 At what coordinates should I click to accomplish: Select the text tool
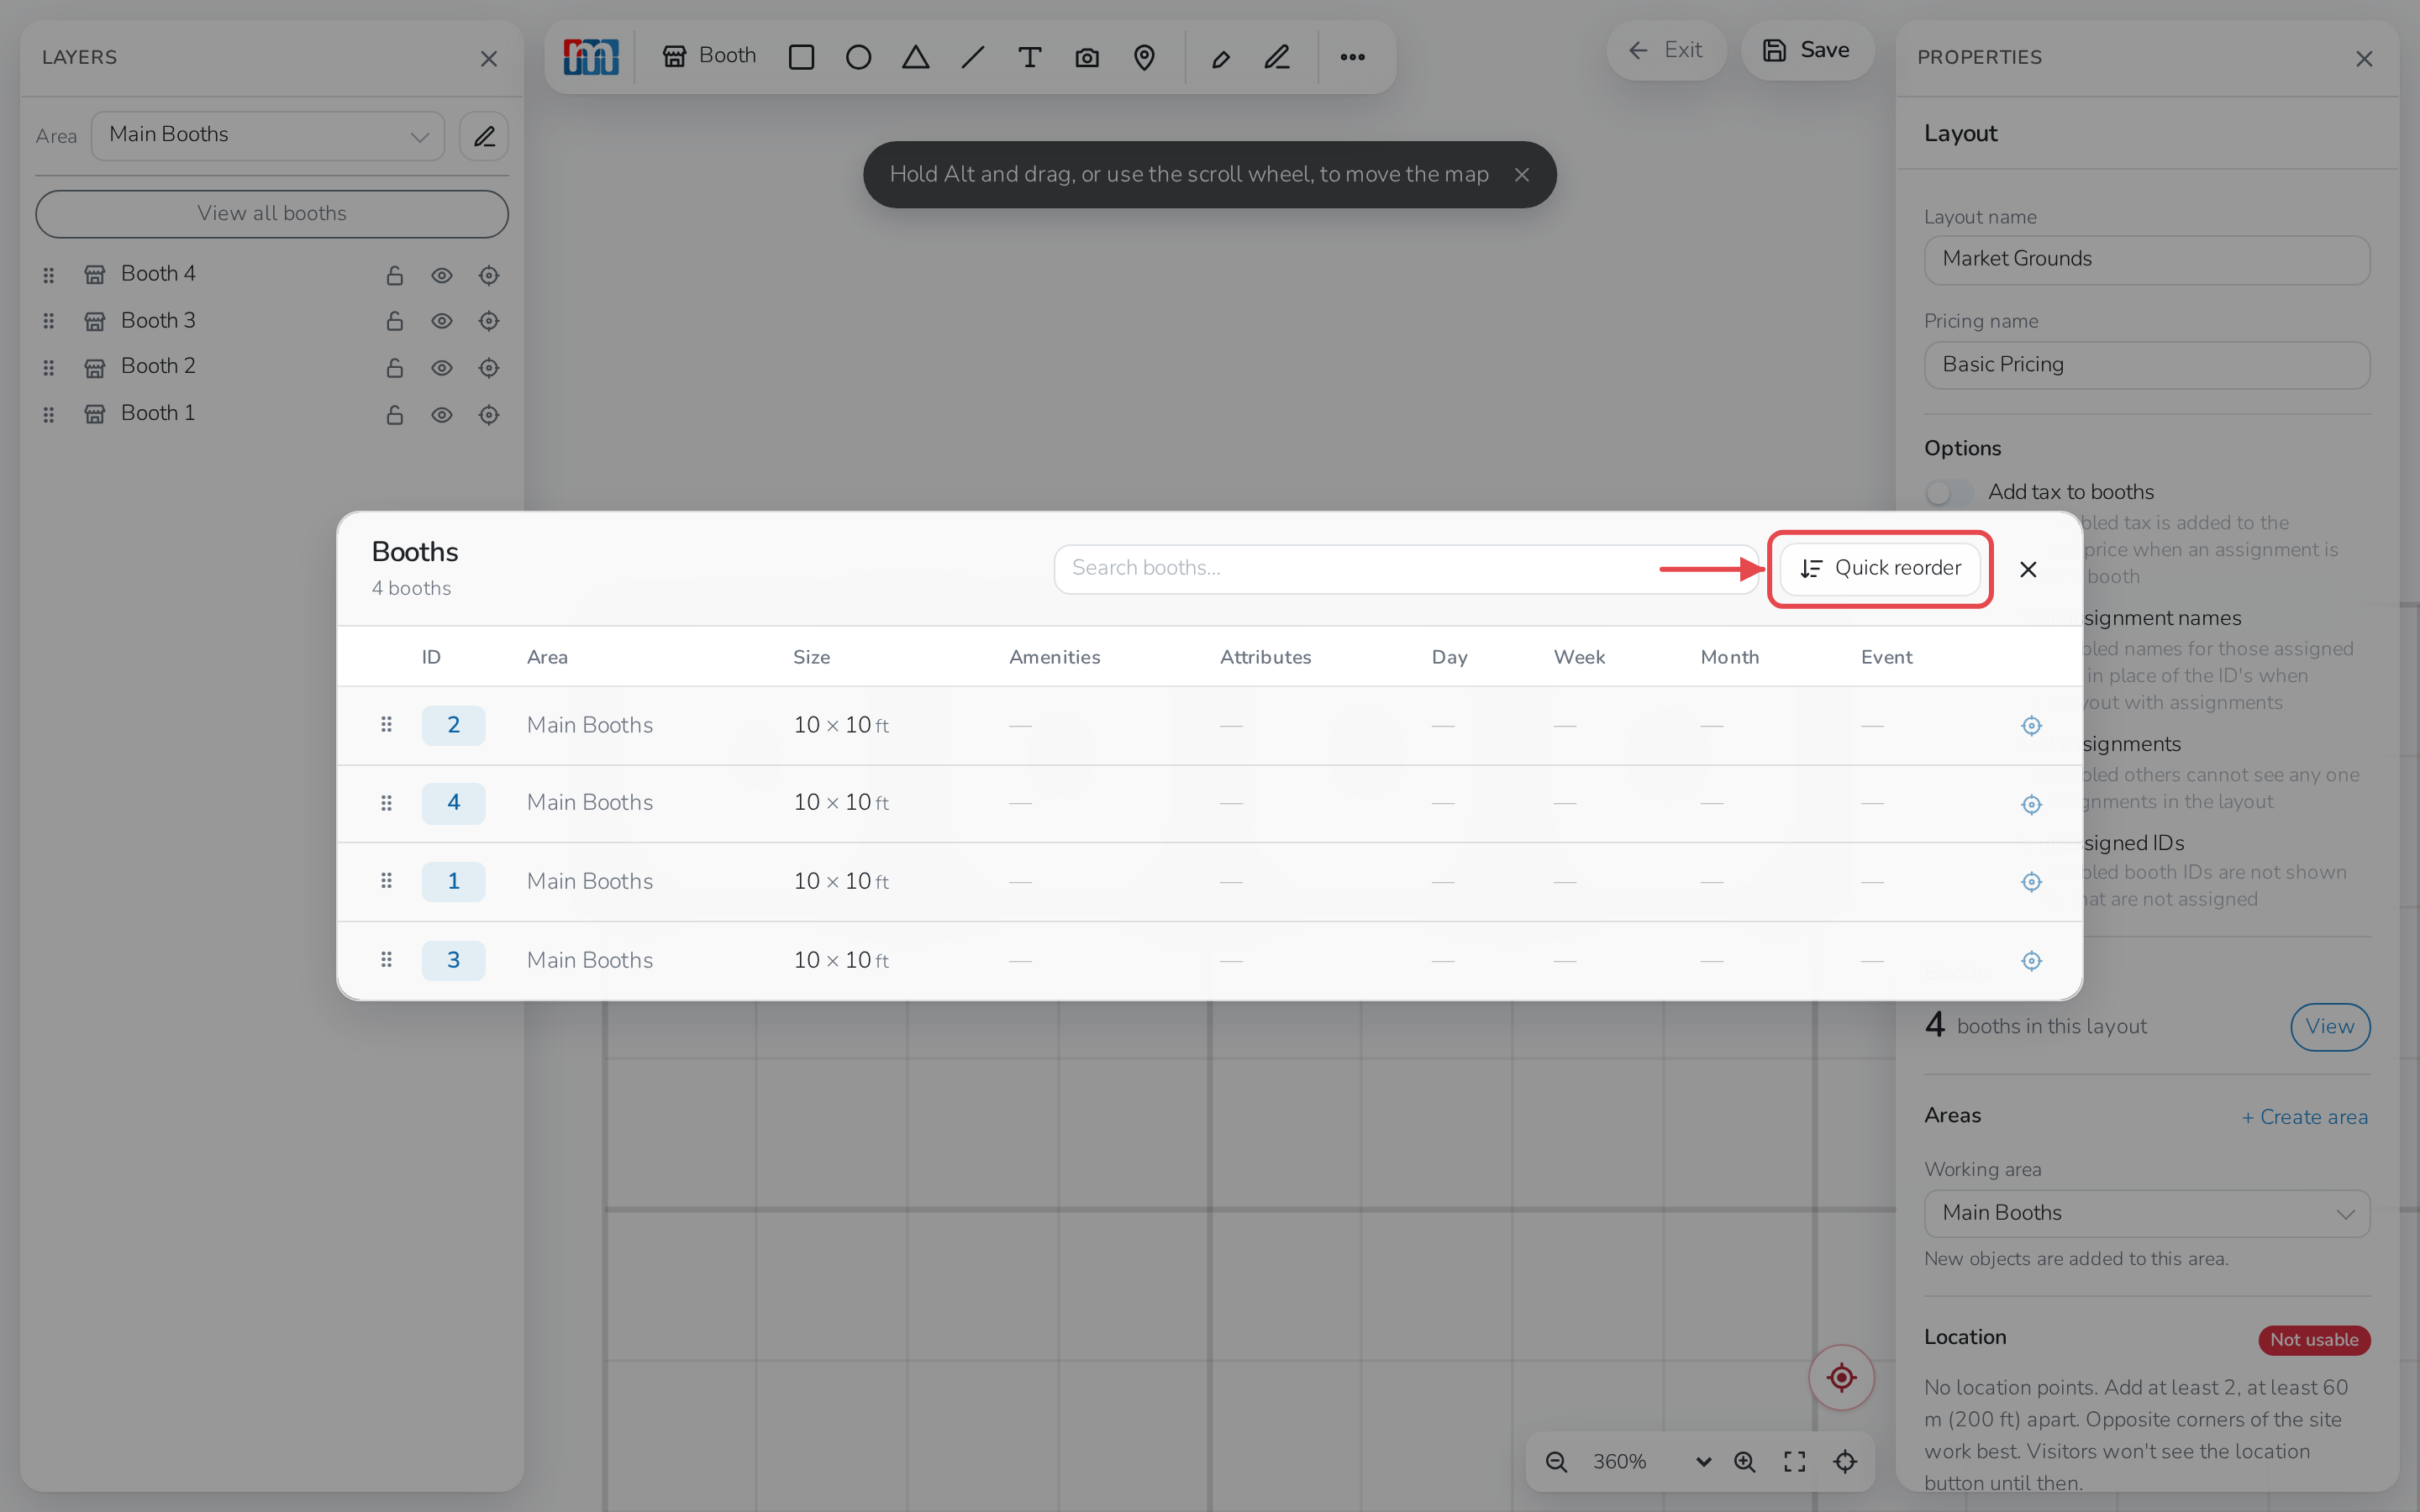1029,57
